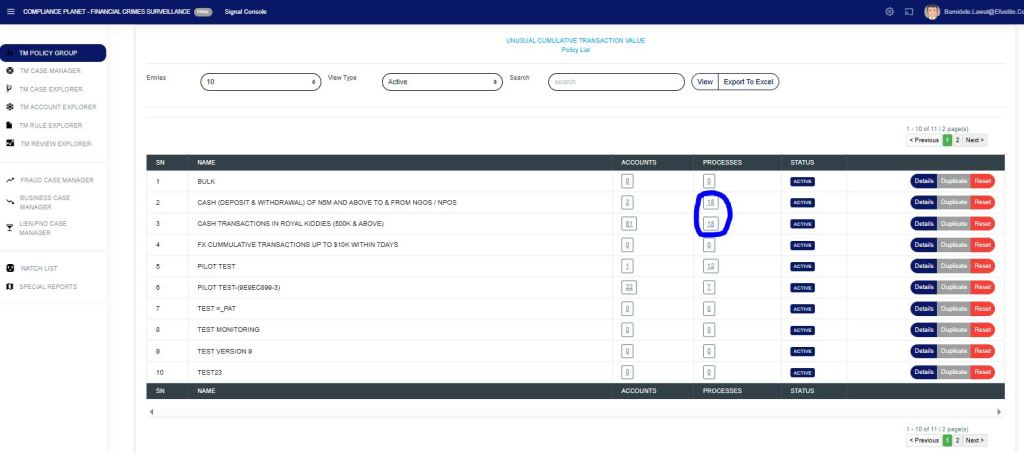Click the Special Reports map icon
Image resolution: width=1024 pixels, height=453 pixels.
click(x=10, y=287)
